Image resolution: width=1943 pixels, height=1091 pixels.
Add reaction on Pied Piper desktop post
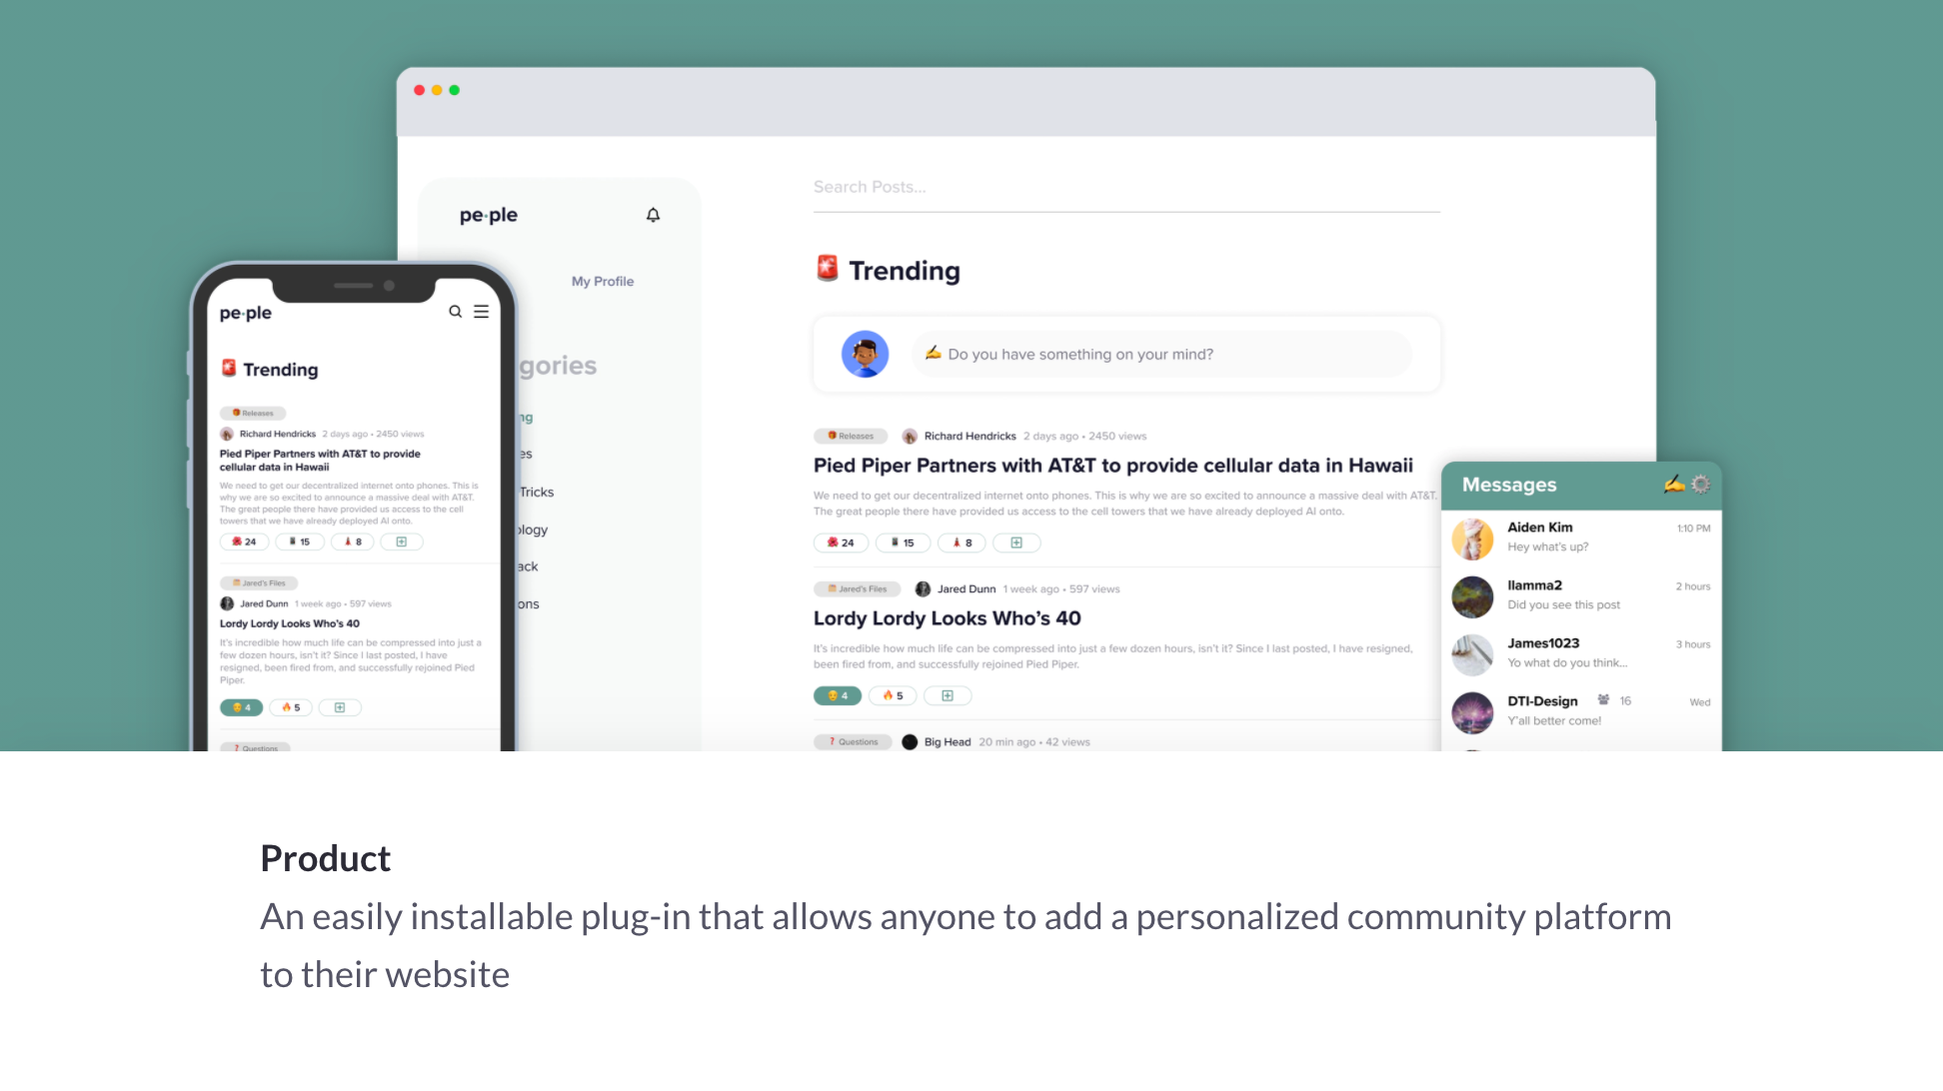point(1016,543)
